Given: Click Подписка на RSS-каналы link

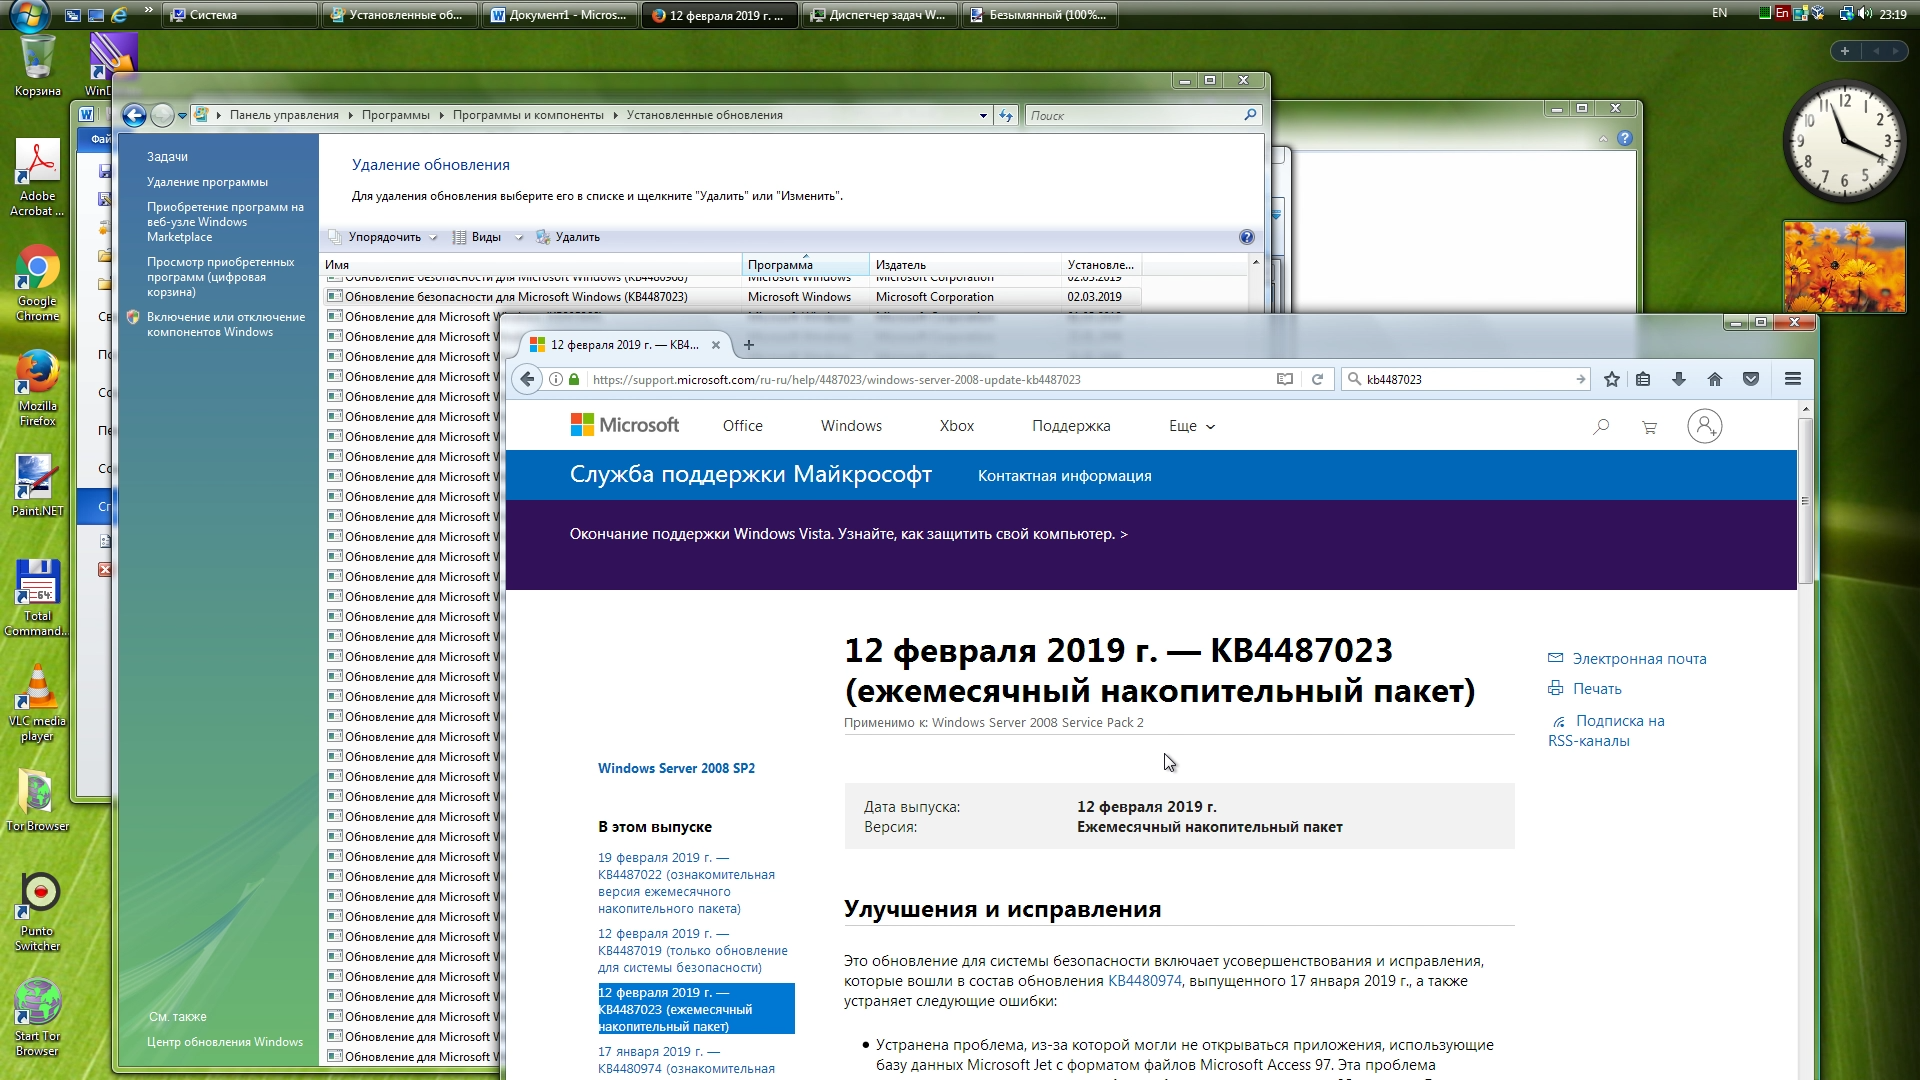Looking at the screenshot, I should click(1606, 731).
